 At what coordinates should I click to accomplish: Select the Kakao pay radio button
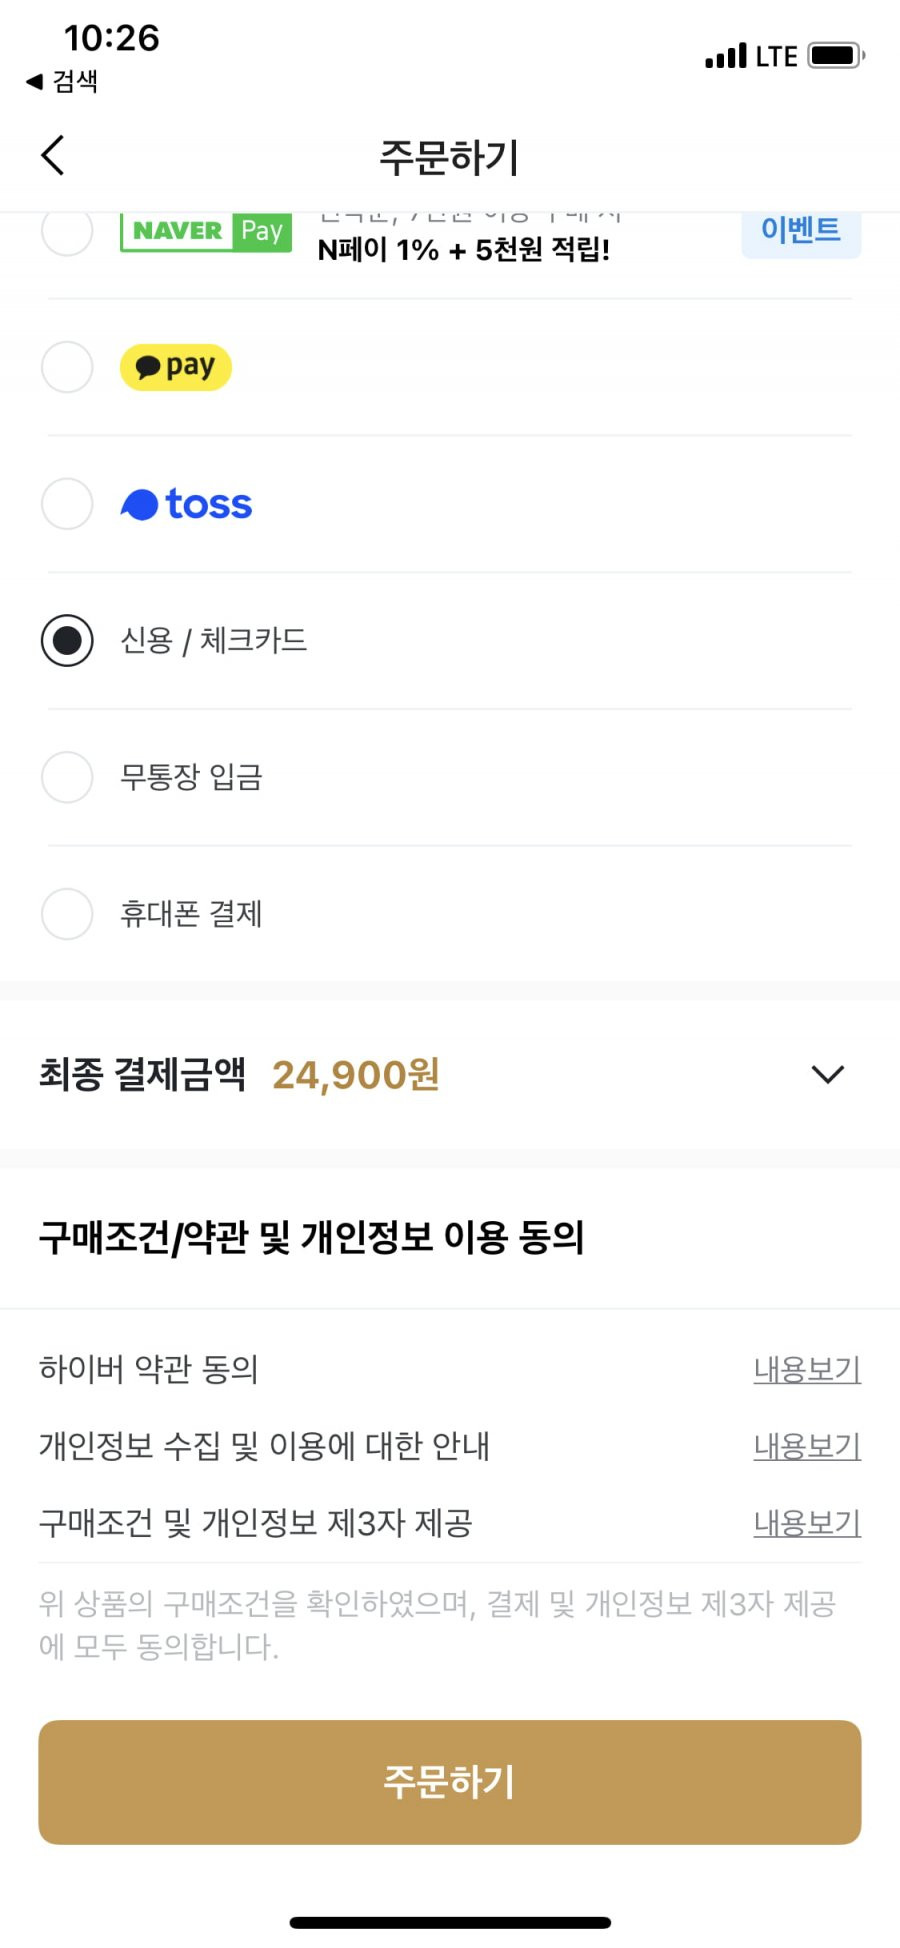[x=67, y=367]
